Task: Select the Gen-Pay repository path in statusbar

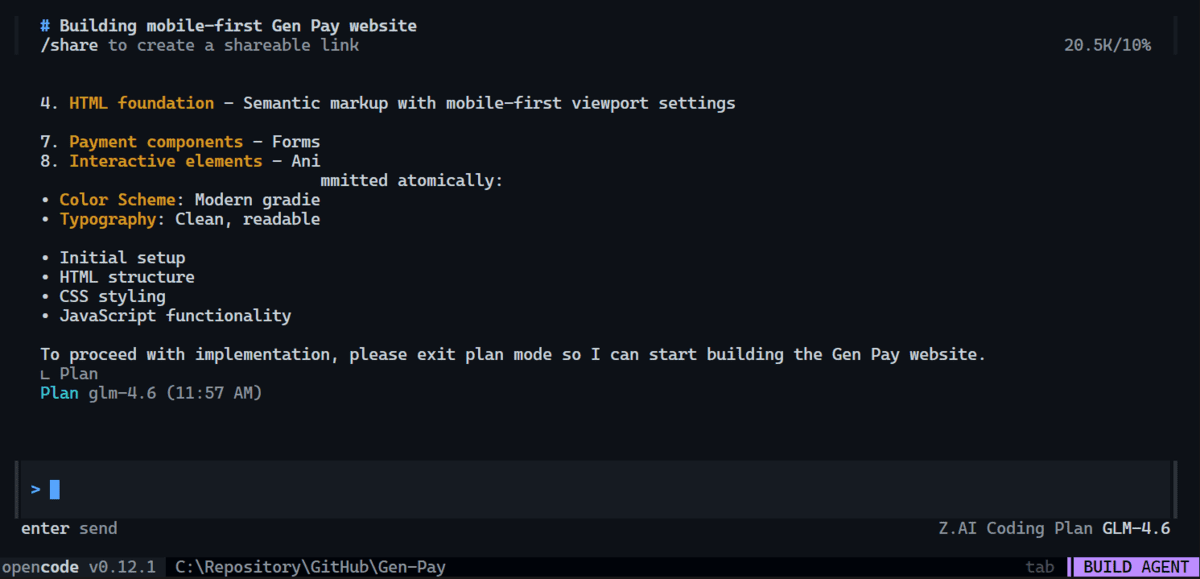Action: tap(310, 566)
